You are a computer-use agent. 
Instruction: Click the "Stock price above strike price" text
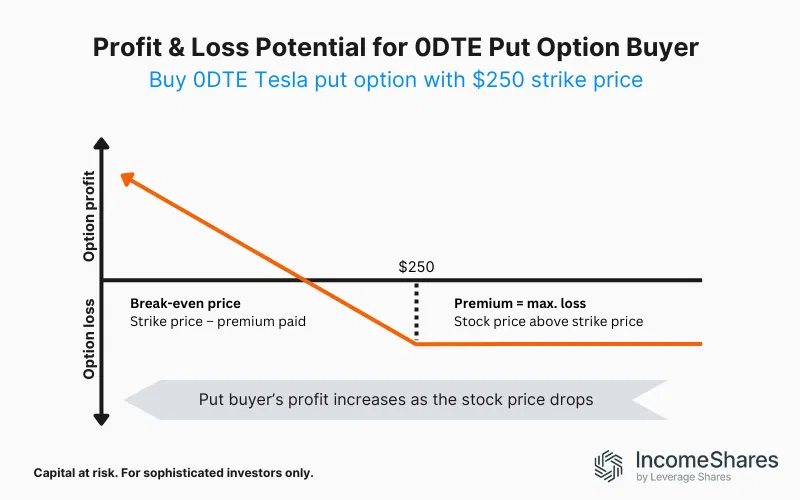[548, 321]
